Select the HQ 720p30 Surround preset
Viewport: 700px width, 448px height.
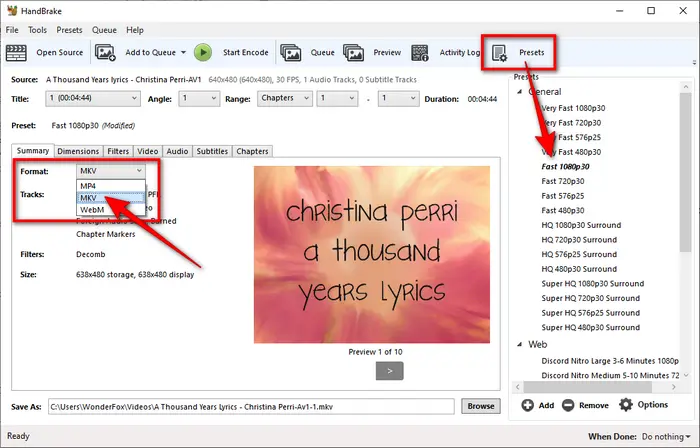(579, 240)
